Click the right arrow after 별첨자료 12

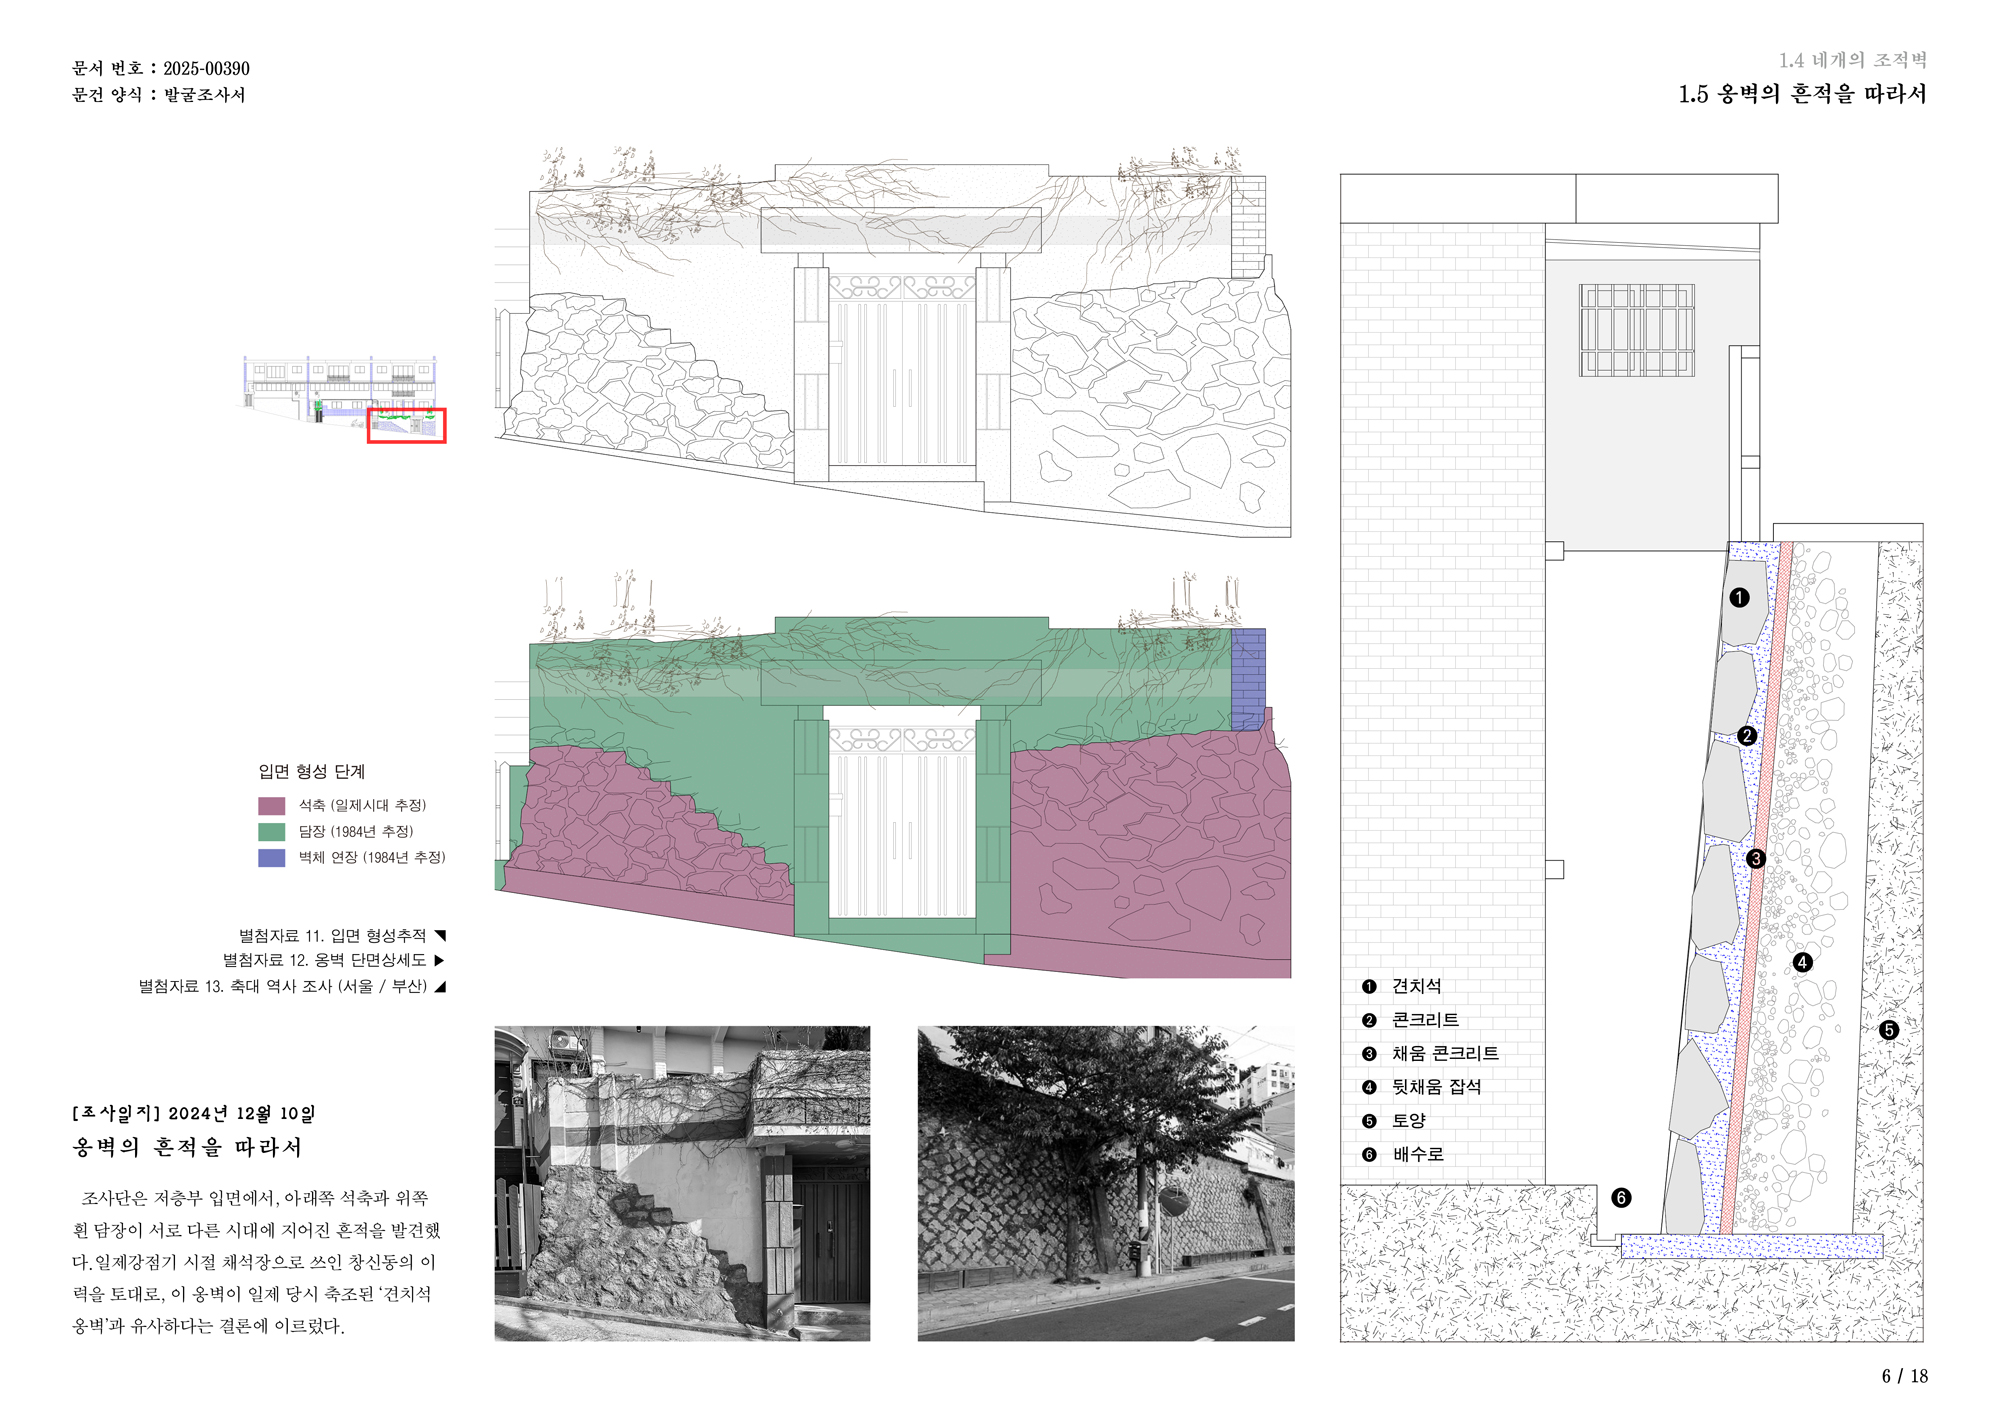point(439,960)
